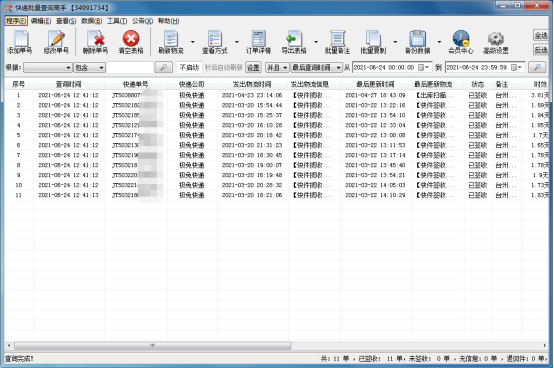The image size is (554, 368).
Task: Expand the arrow next to 批量复制
Action: point(395,42)
